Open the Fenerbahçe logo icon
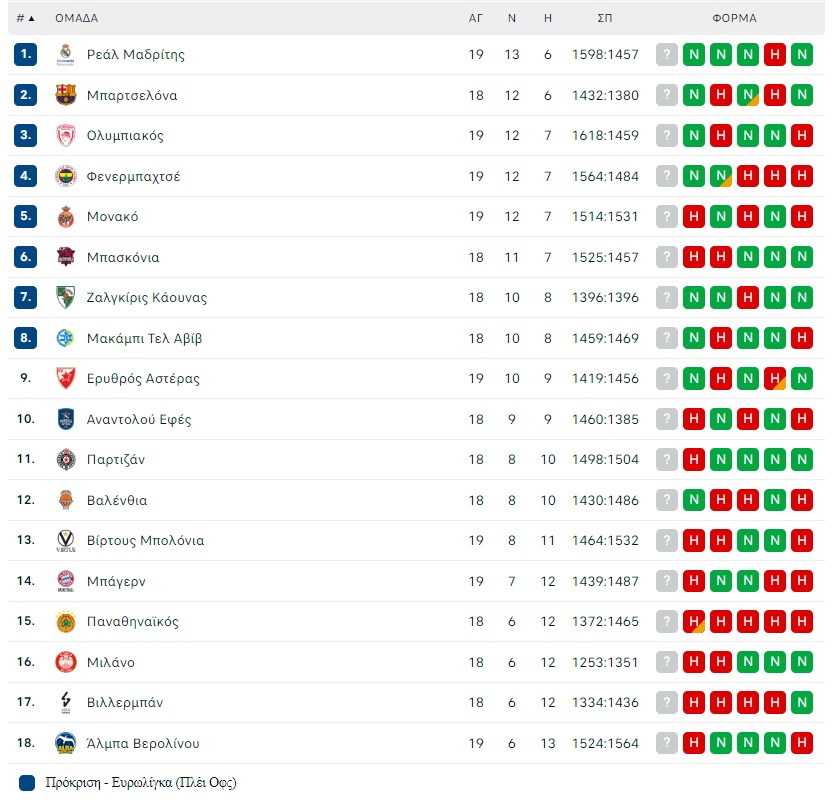 click(66, 176)
